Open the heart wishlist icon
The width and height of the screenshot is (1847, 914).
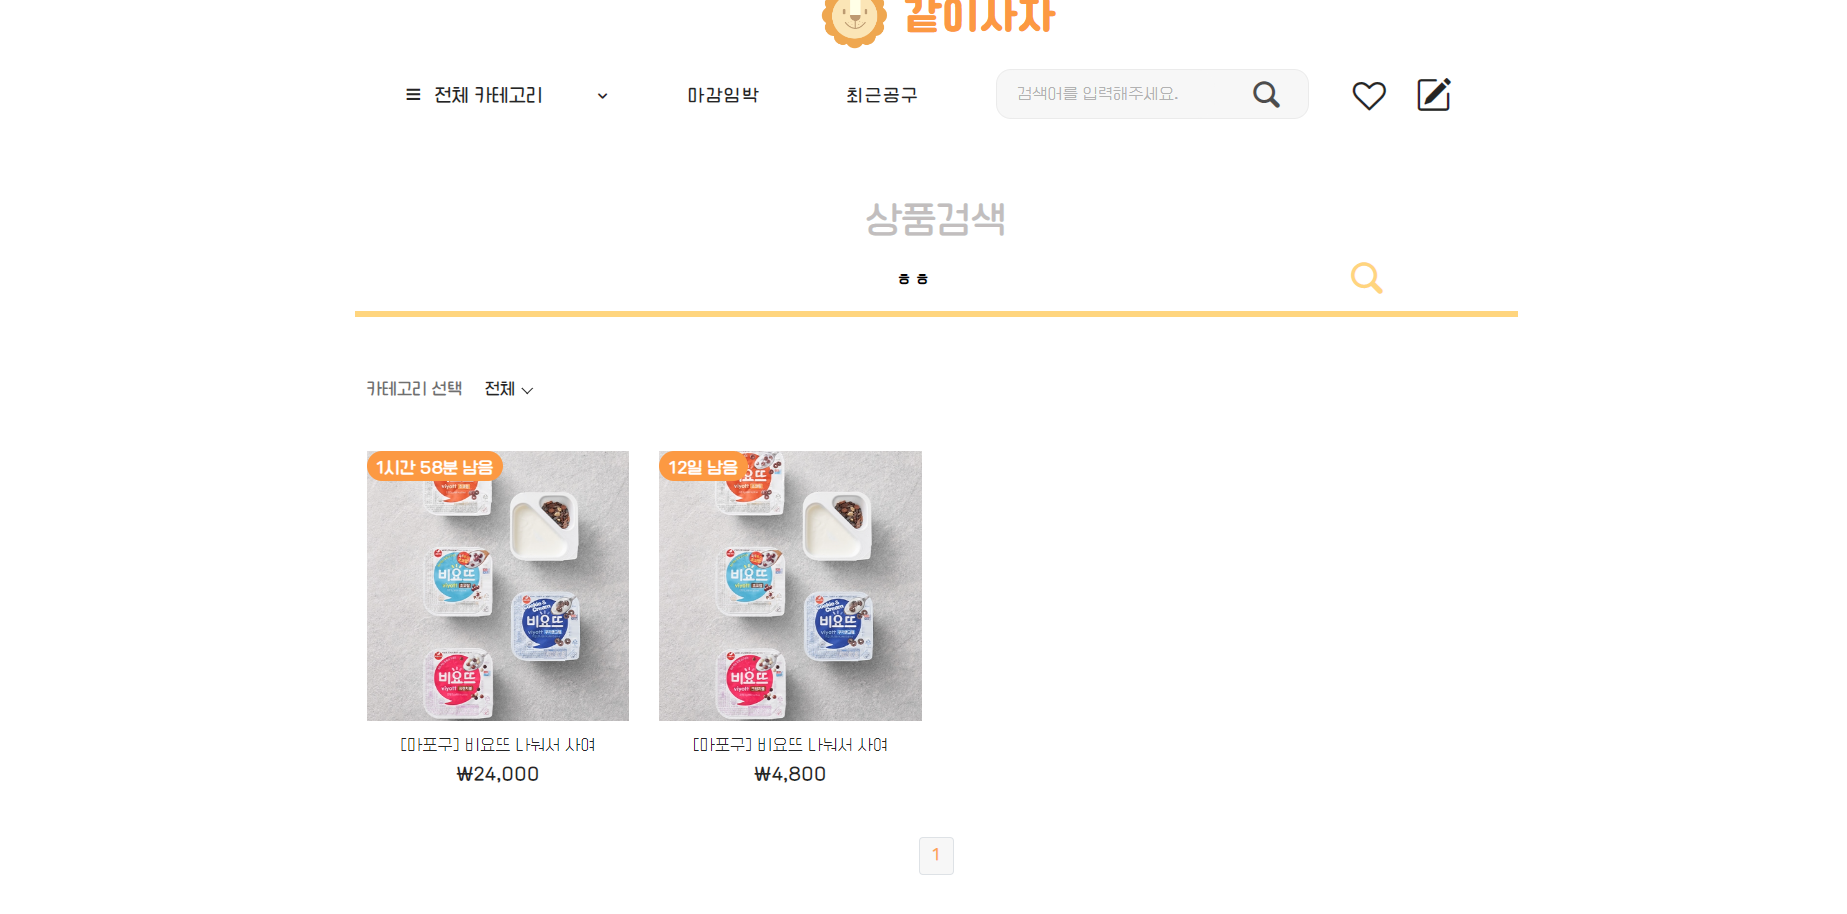pyautogui.click(x=1369, y=95)
